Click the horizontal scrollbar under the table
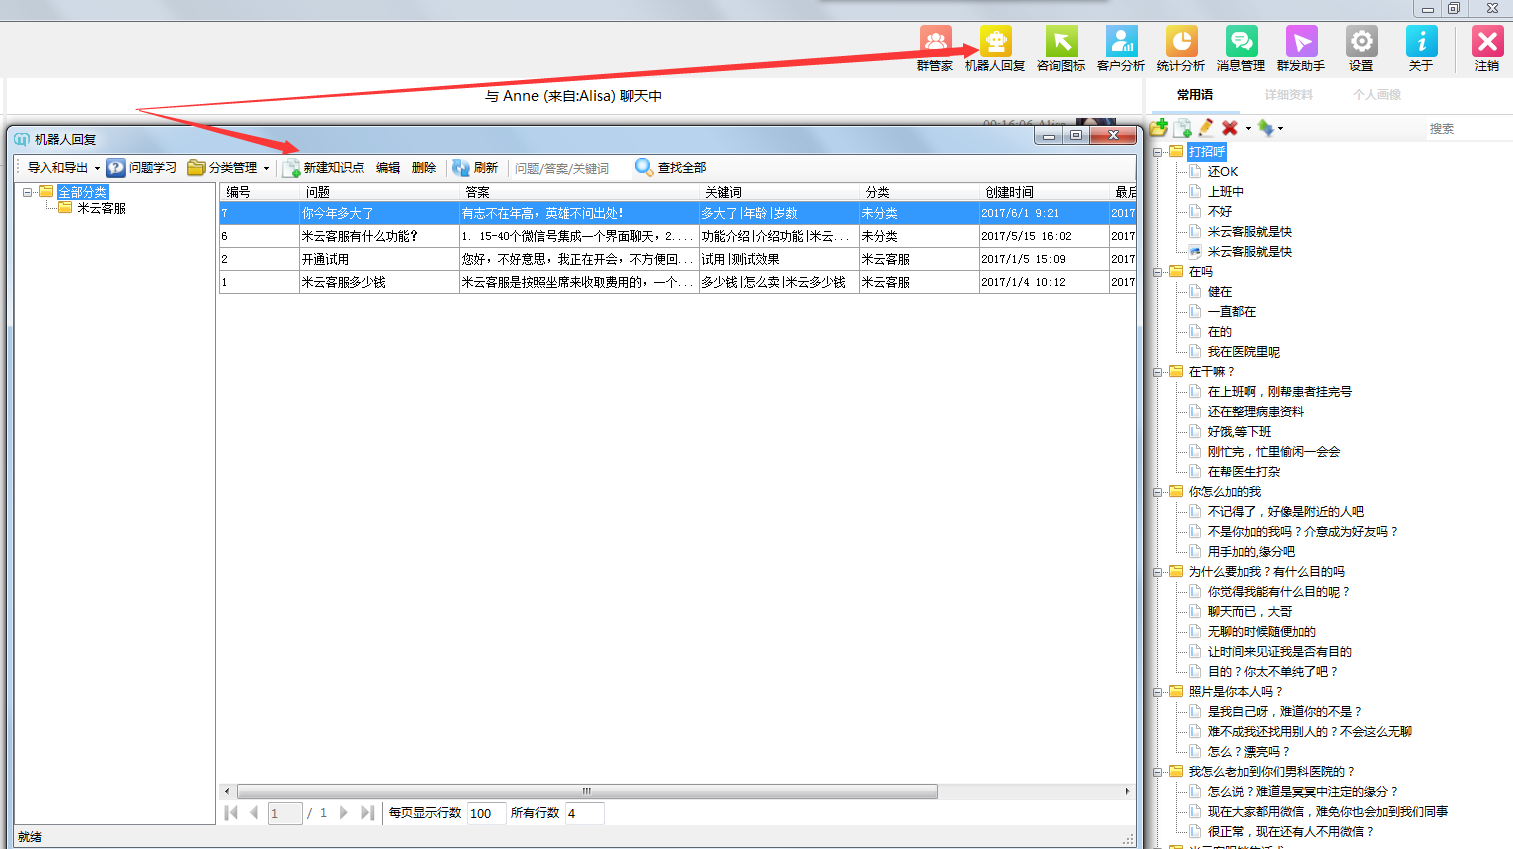 click(587, 791)
